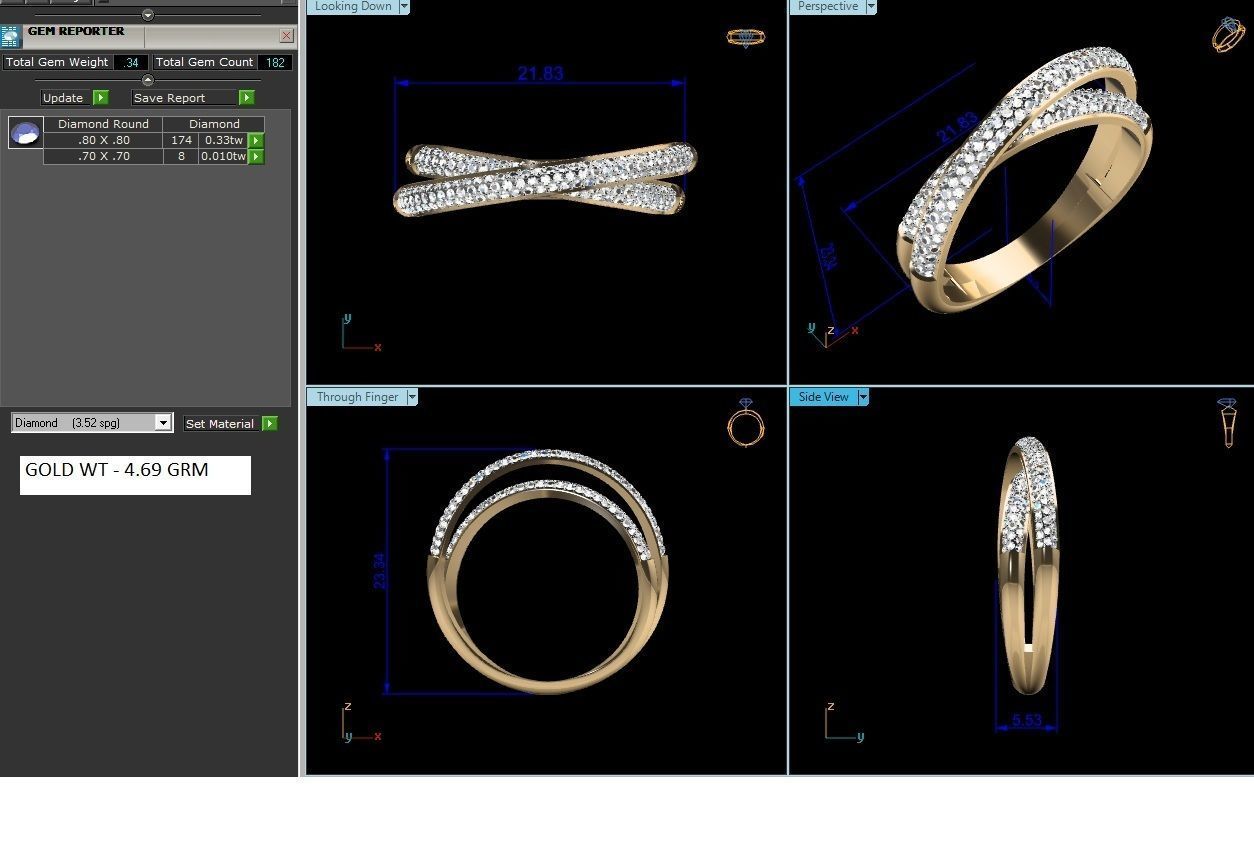Screen dimensions: 1254x858
Task: Open the Perspective viewport dropdown arrow
Action: click(x=871, y=6)
